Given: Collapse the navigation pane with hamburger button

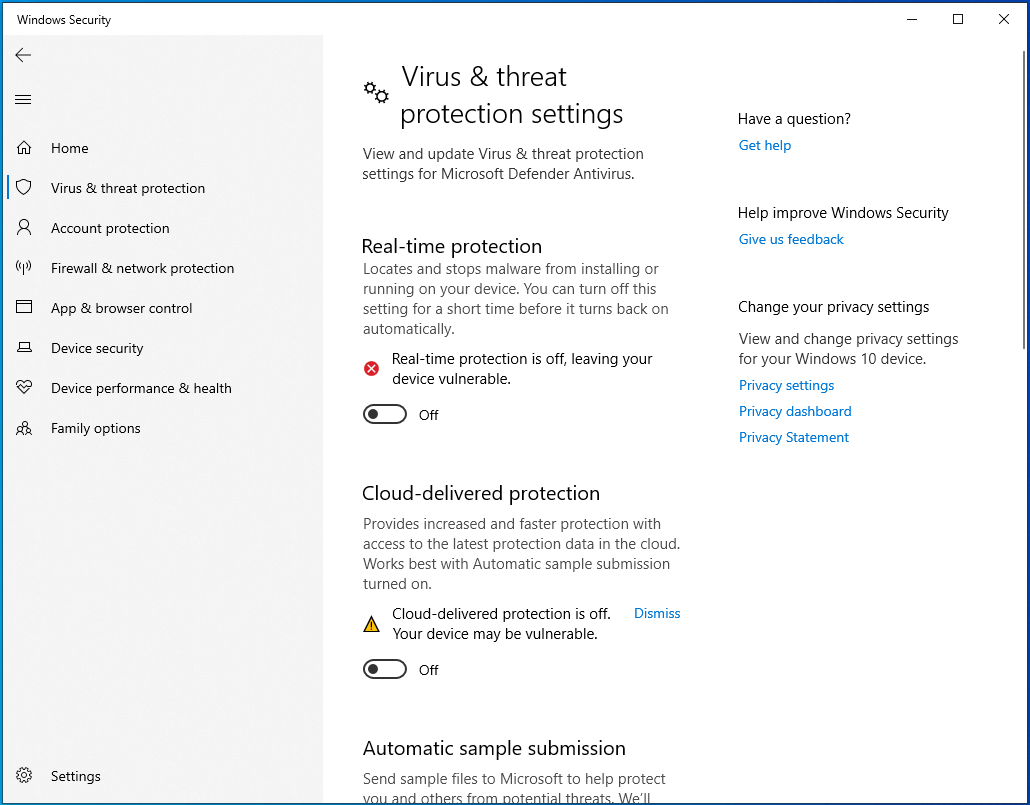Looking at the screenshot, I should click(23, 99).
